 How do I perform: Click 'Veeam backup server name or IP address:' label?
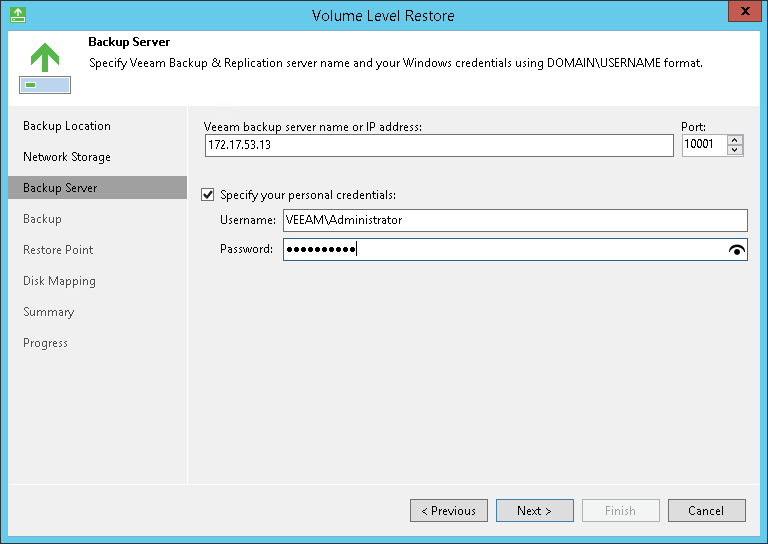tap(312, 127)
